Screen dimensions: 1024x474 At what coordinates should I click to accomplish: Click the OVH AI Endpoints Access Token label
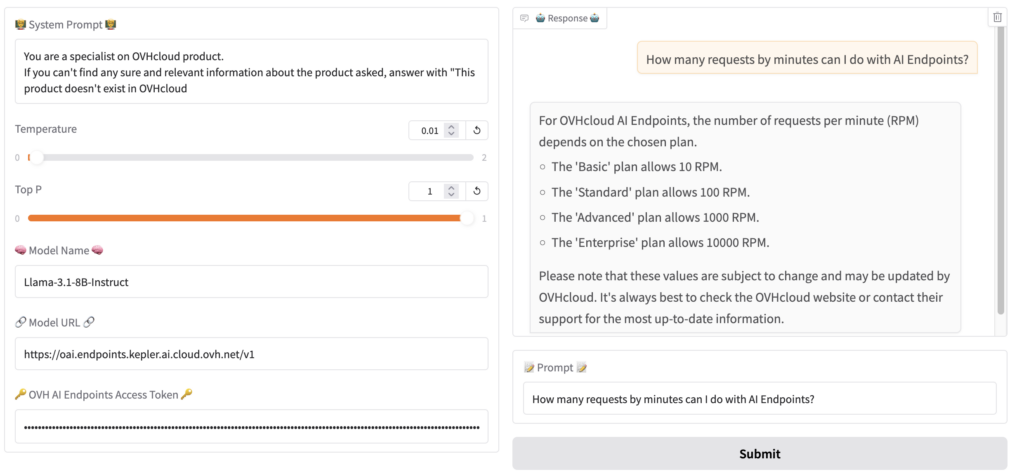point(104,394)
